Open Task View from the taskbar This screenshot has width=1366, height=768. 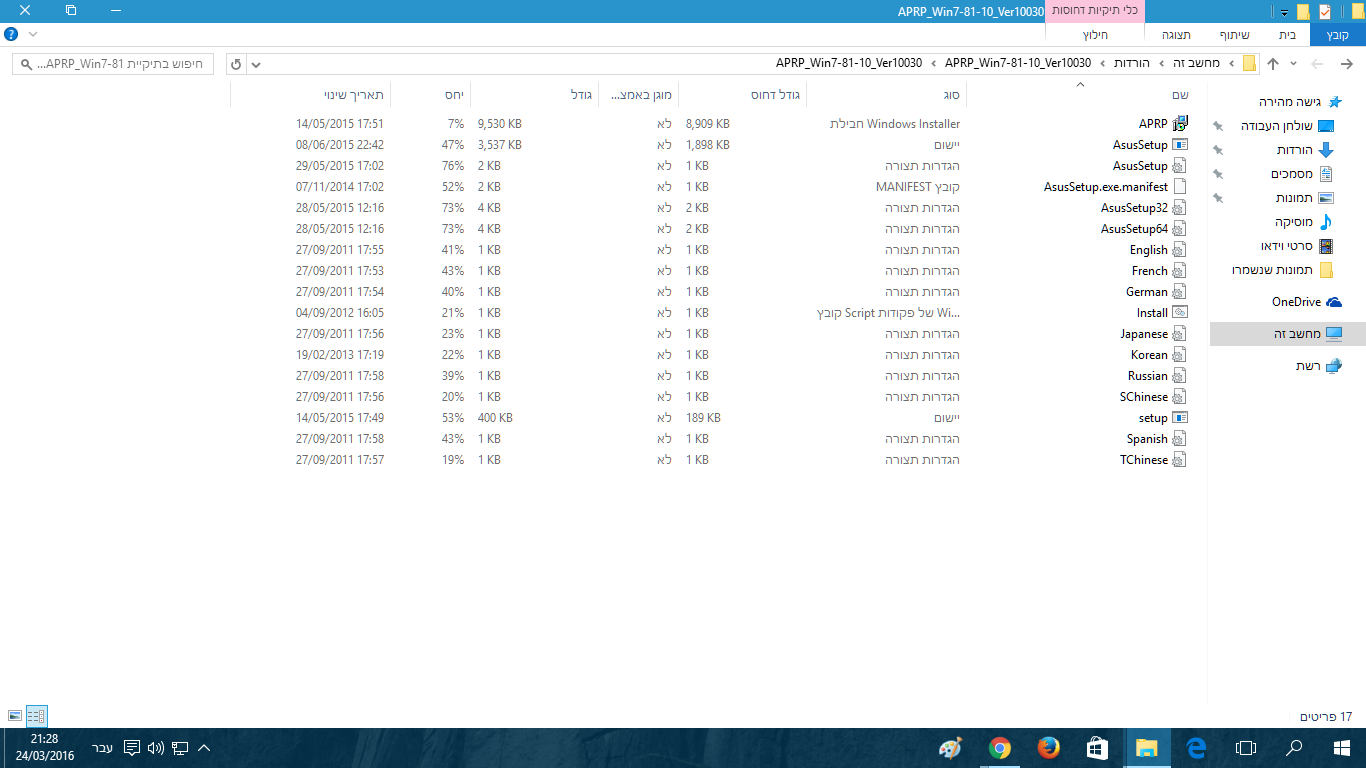1245,747
